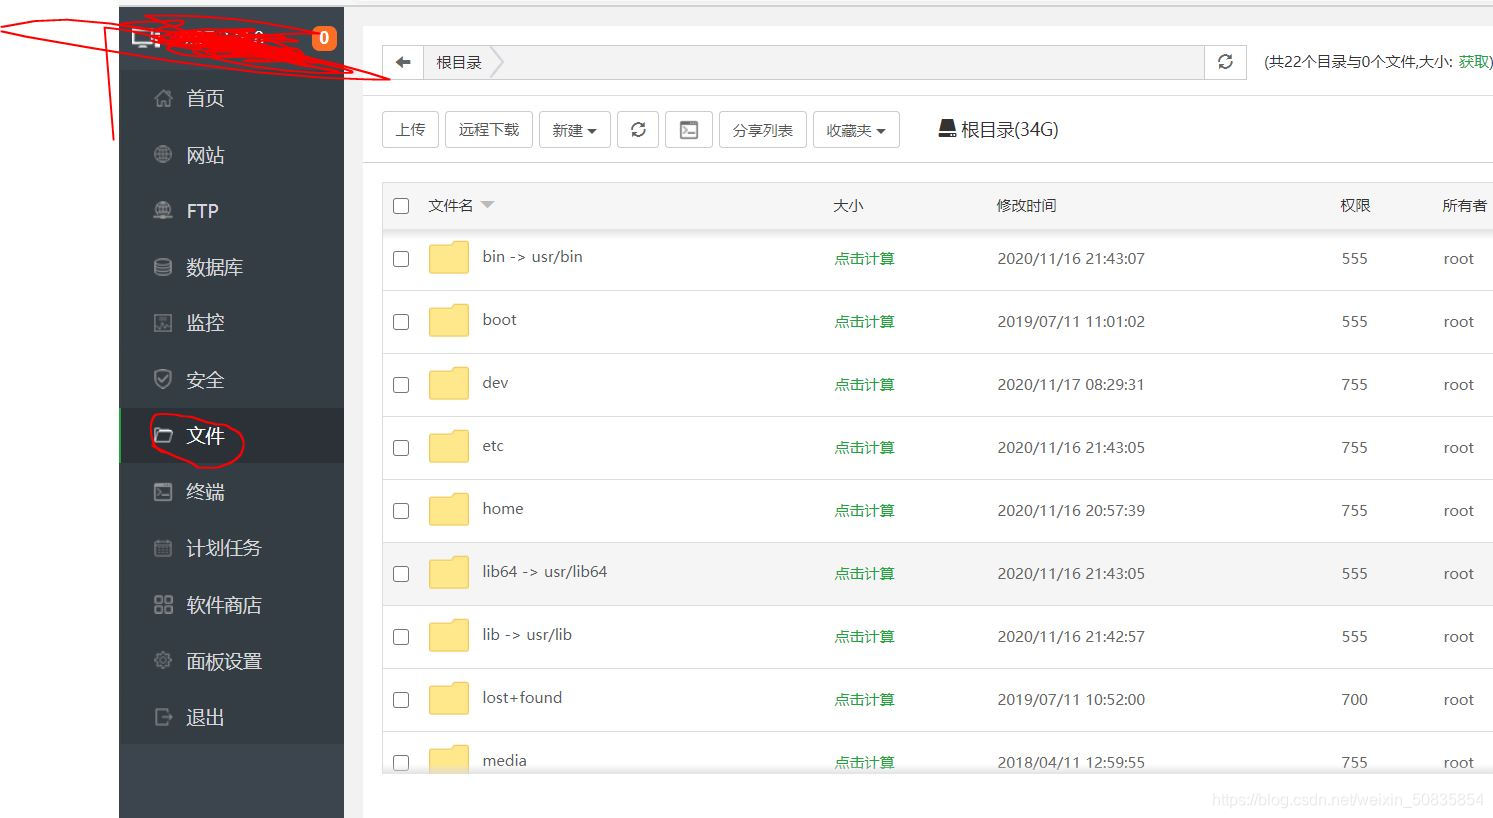
Task: Click the bin folder icon
Action: tap(449, 258)
